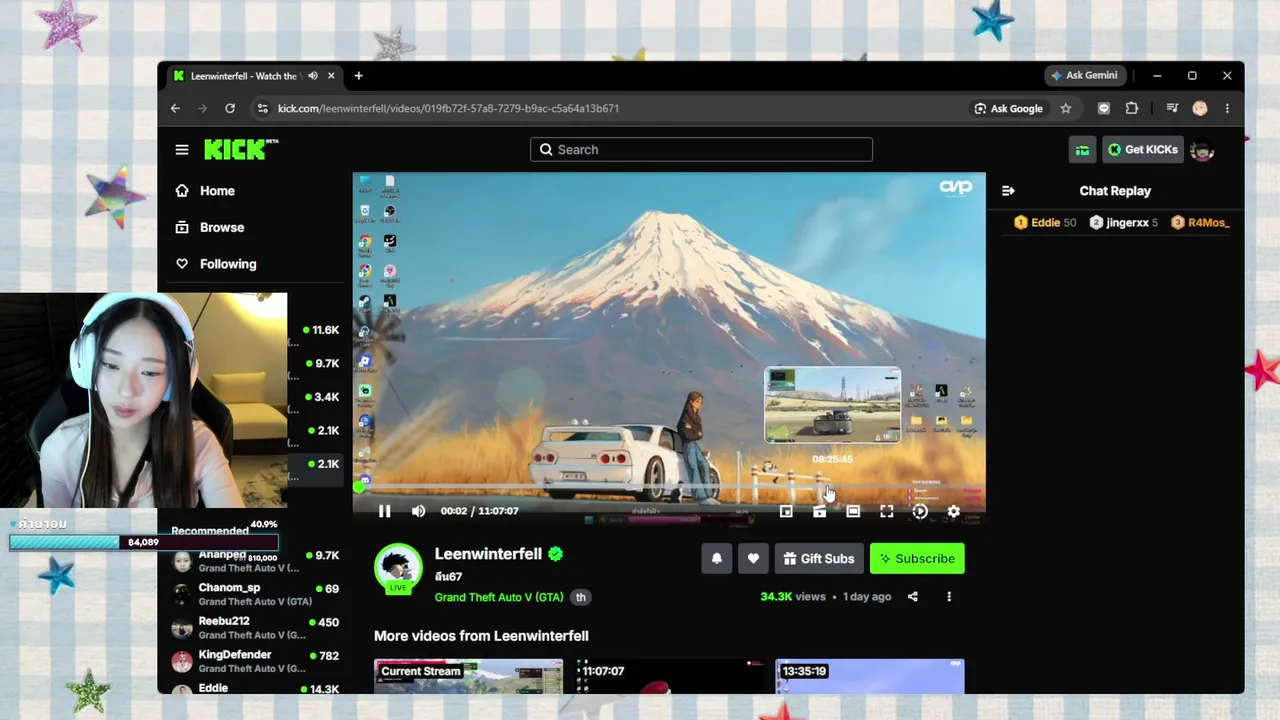Click the Get KICKs button
The image size is (1280, 720).
[x=1143, y=150]
